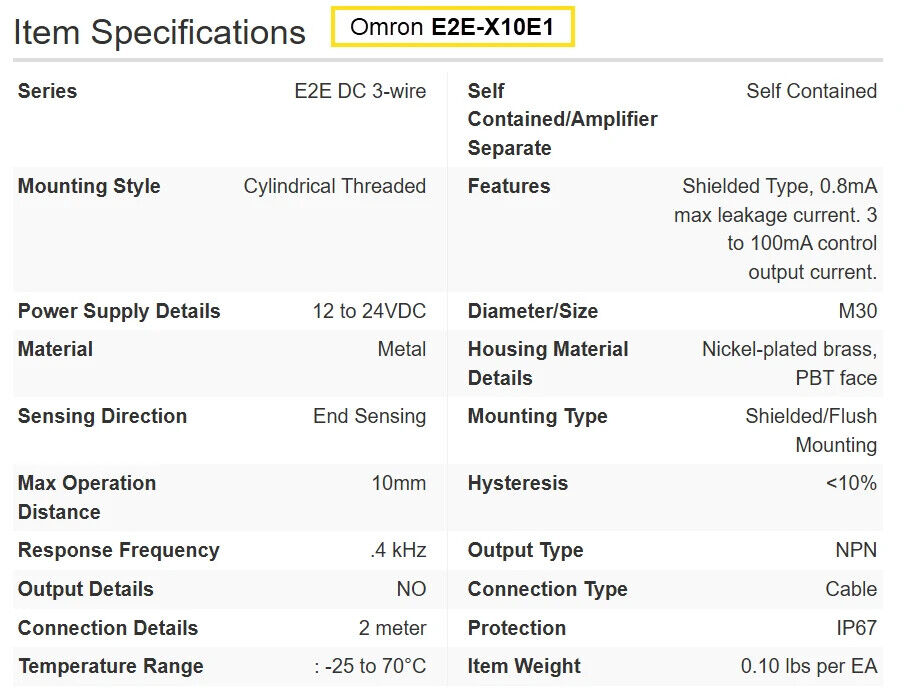907x699 pixels.
Task: Click the Self Contained/Amplifier Separate label
Action: (562, 119)
